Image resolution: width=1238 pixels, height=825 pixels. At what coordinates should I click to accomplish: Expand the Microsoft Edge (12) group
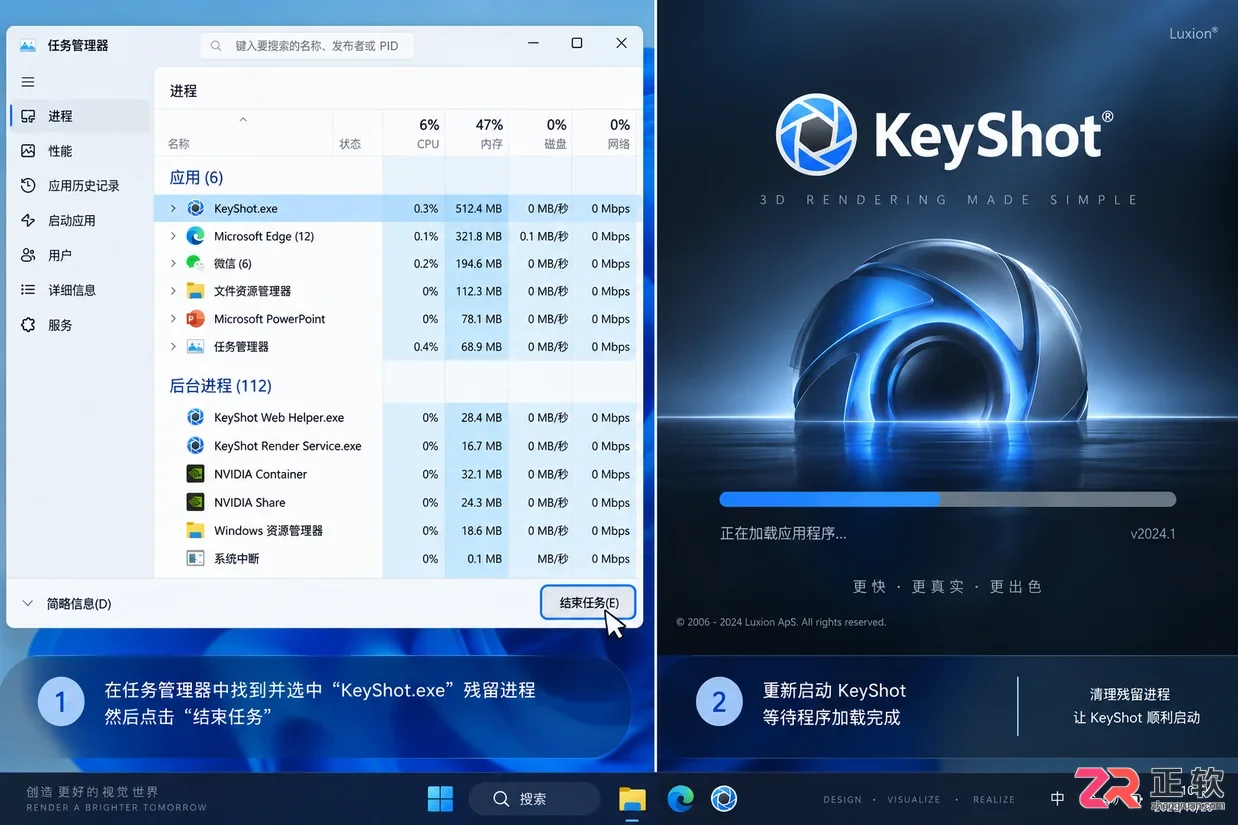173,236
